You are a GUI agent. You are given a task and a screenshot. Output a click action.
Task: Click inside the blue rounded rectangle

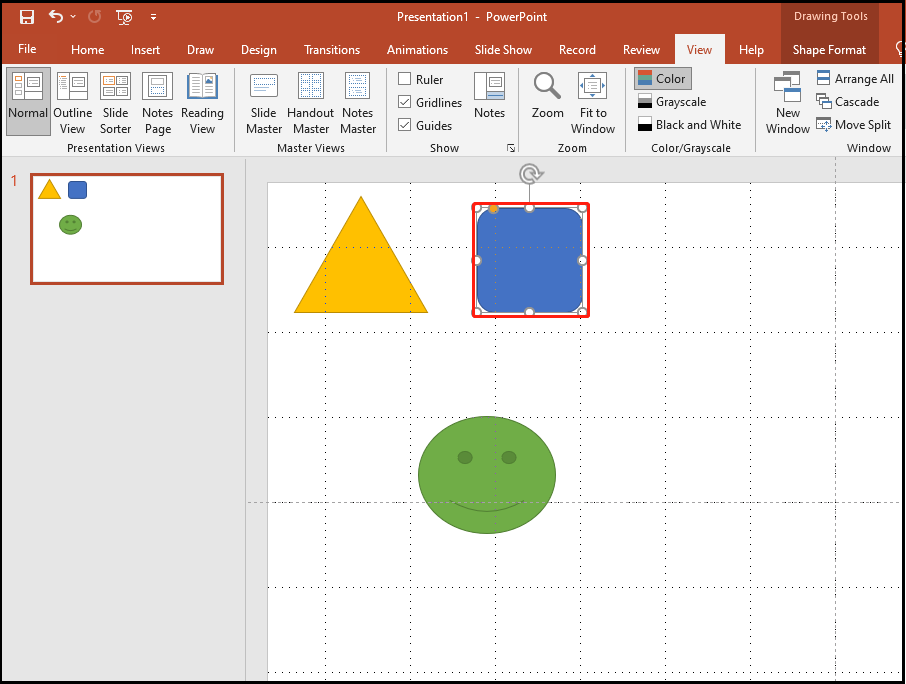click(x=529, y=261)
